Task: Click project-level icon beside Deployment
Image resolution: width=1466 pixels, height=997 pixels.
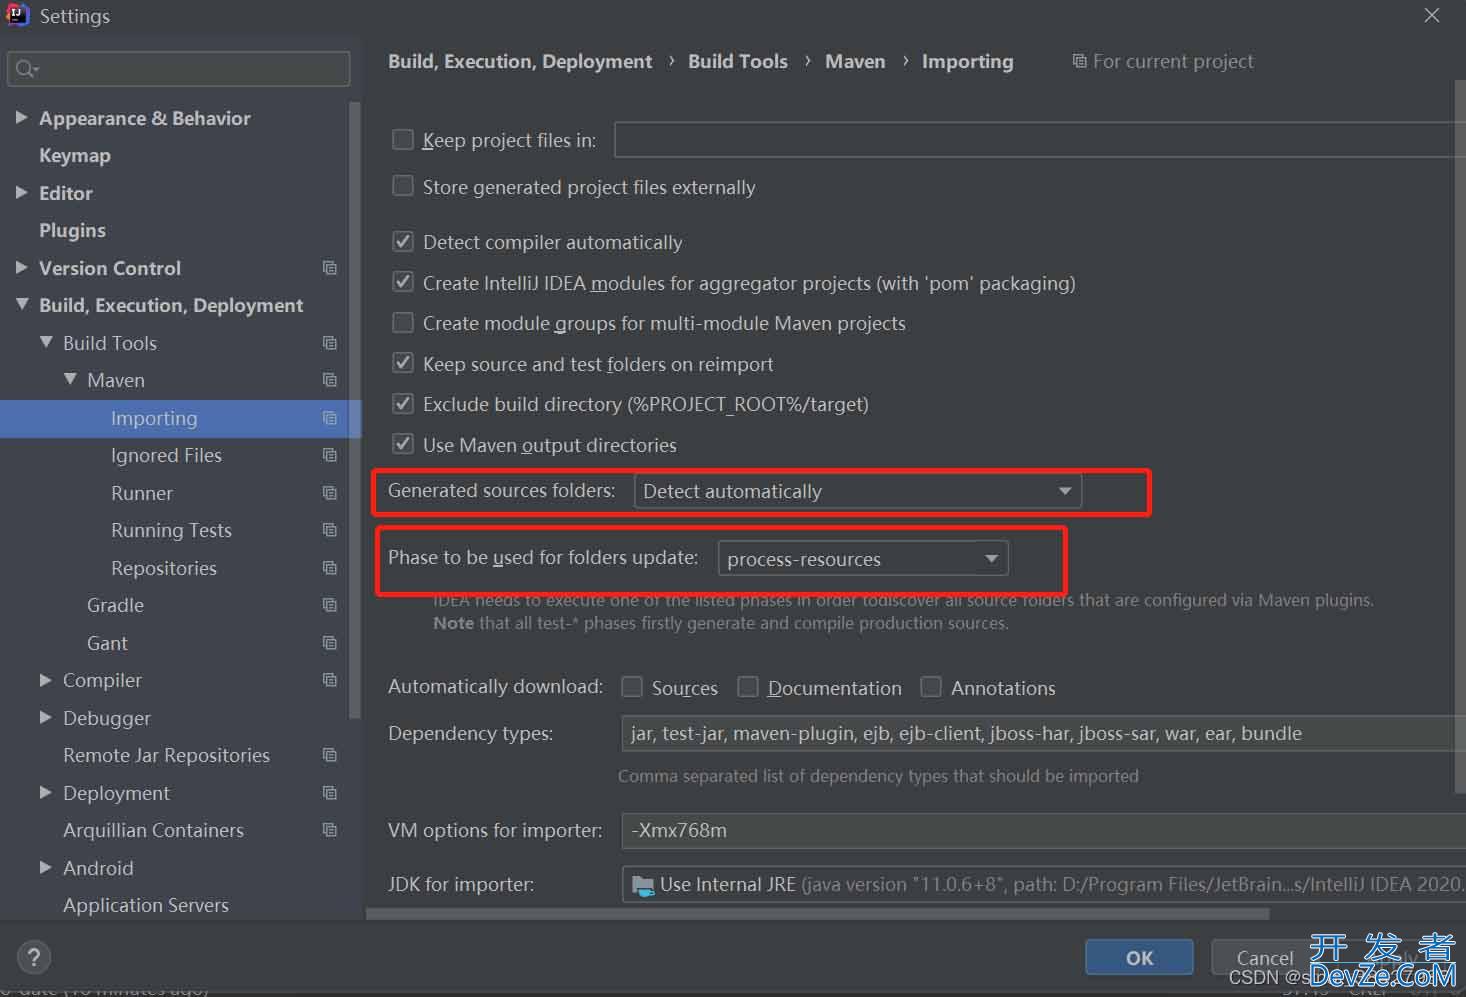Action: (330, 793)
